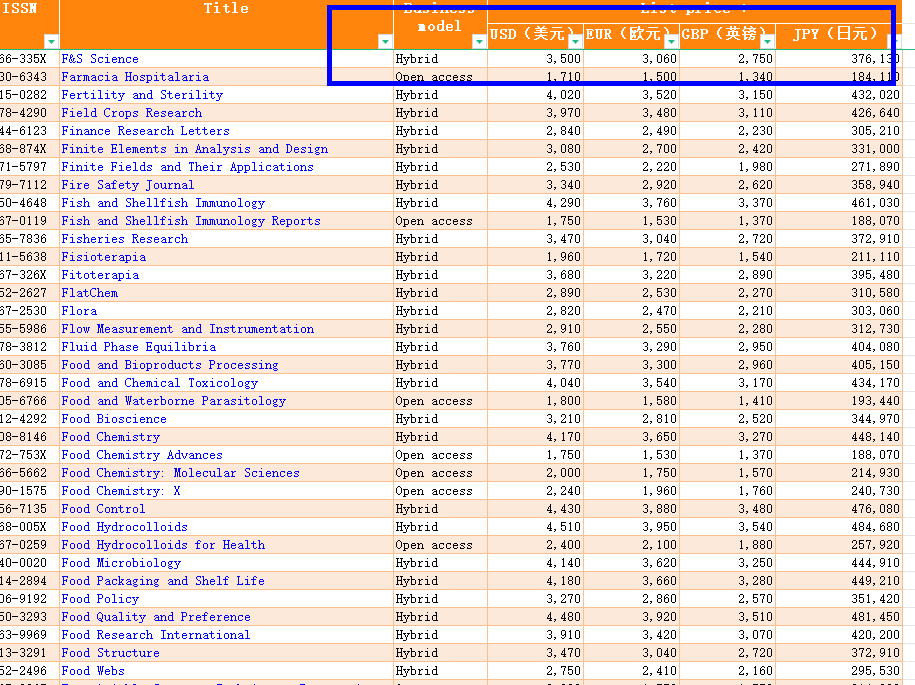Click the FlatChem journal link
915x685 pixels.
[89, 293]
